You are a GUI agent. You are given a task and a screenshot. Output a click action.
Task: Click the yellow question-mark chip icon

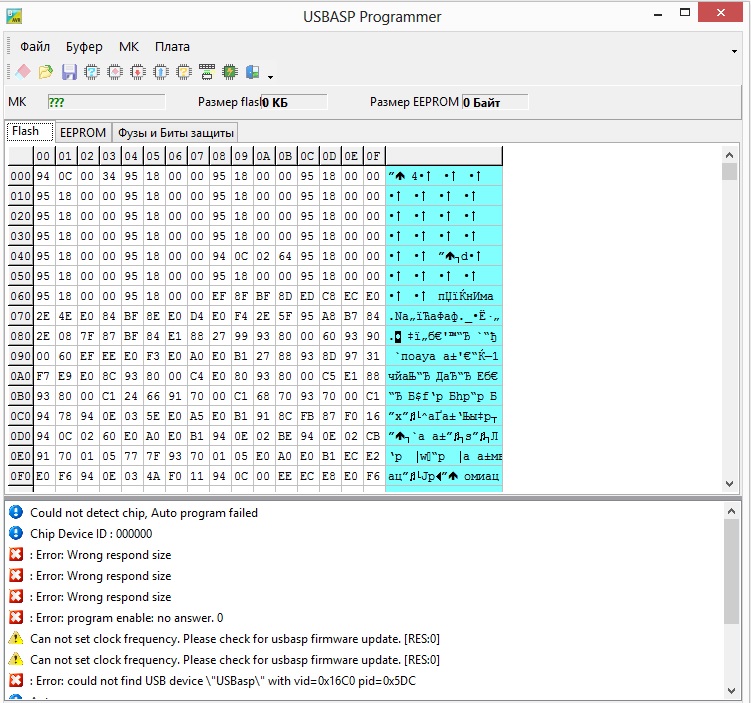[184, 72]
